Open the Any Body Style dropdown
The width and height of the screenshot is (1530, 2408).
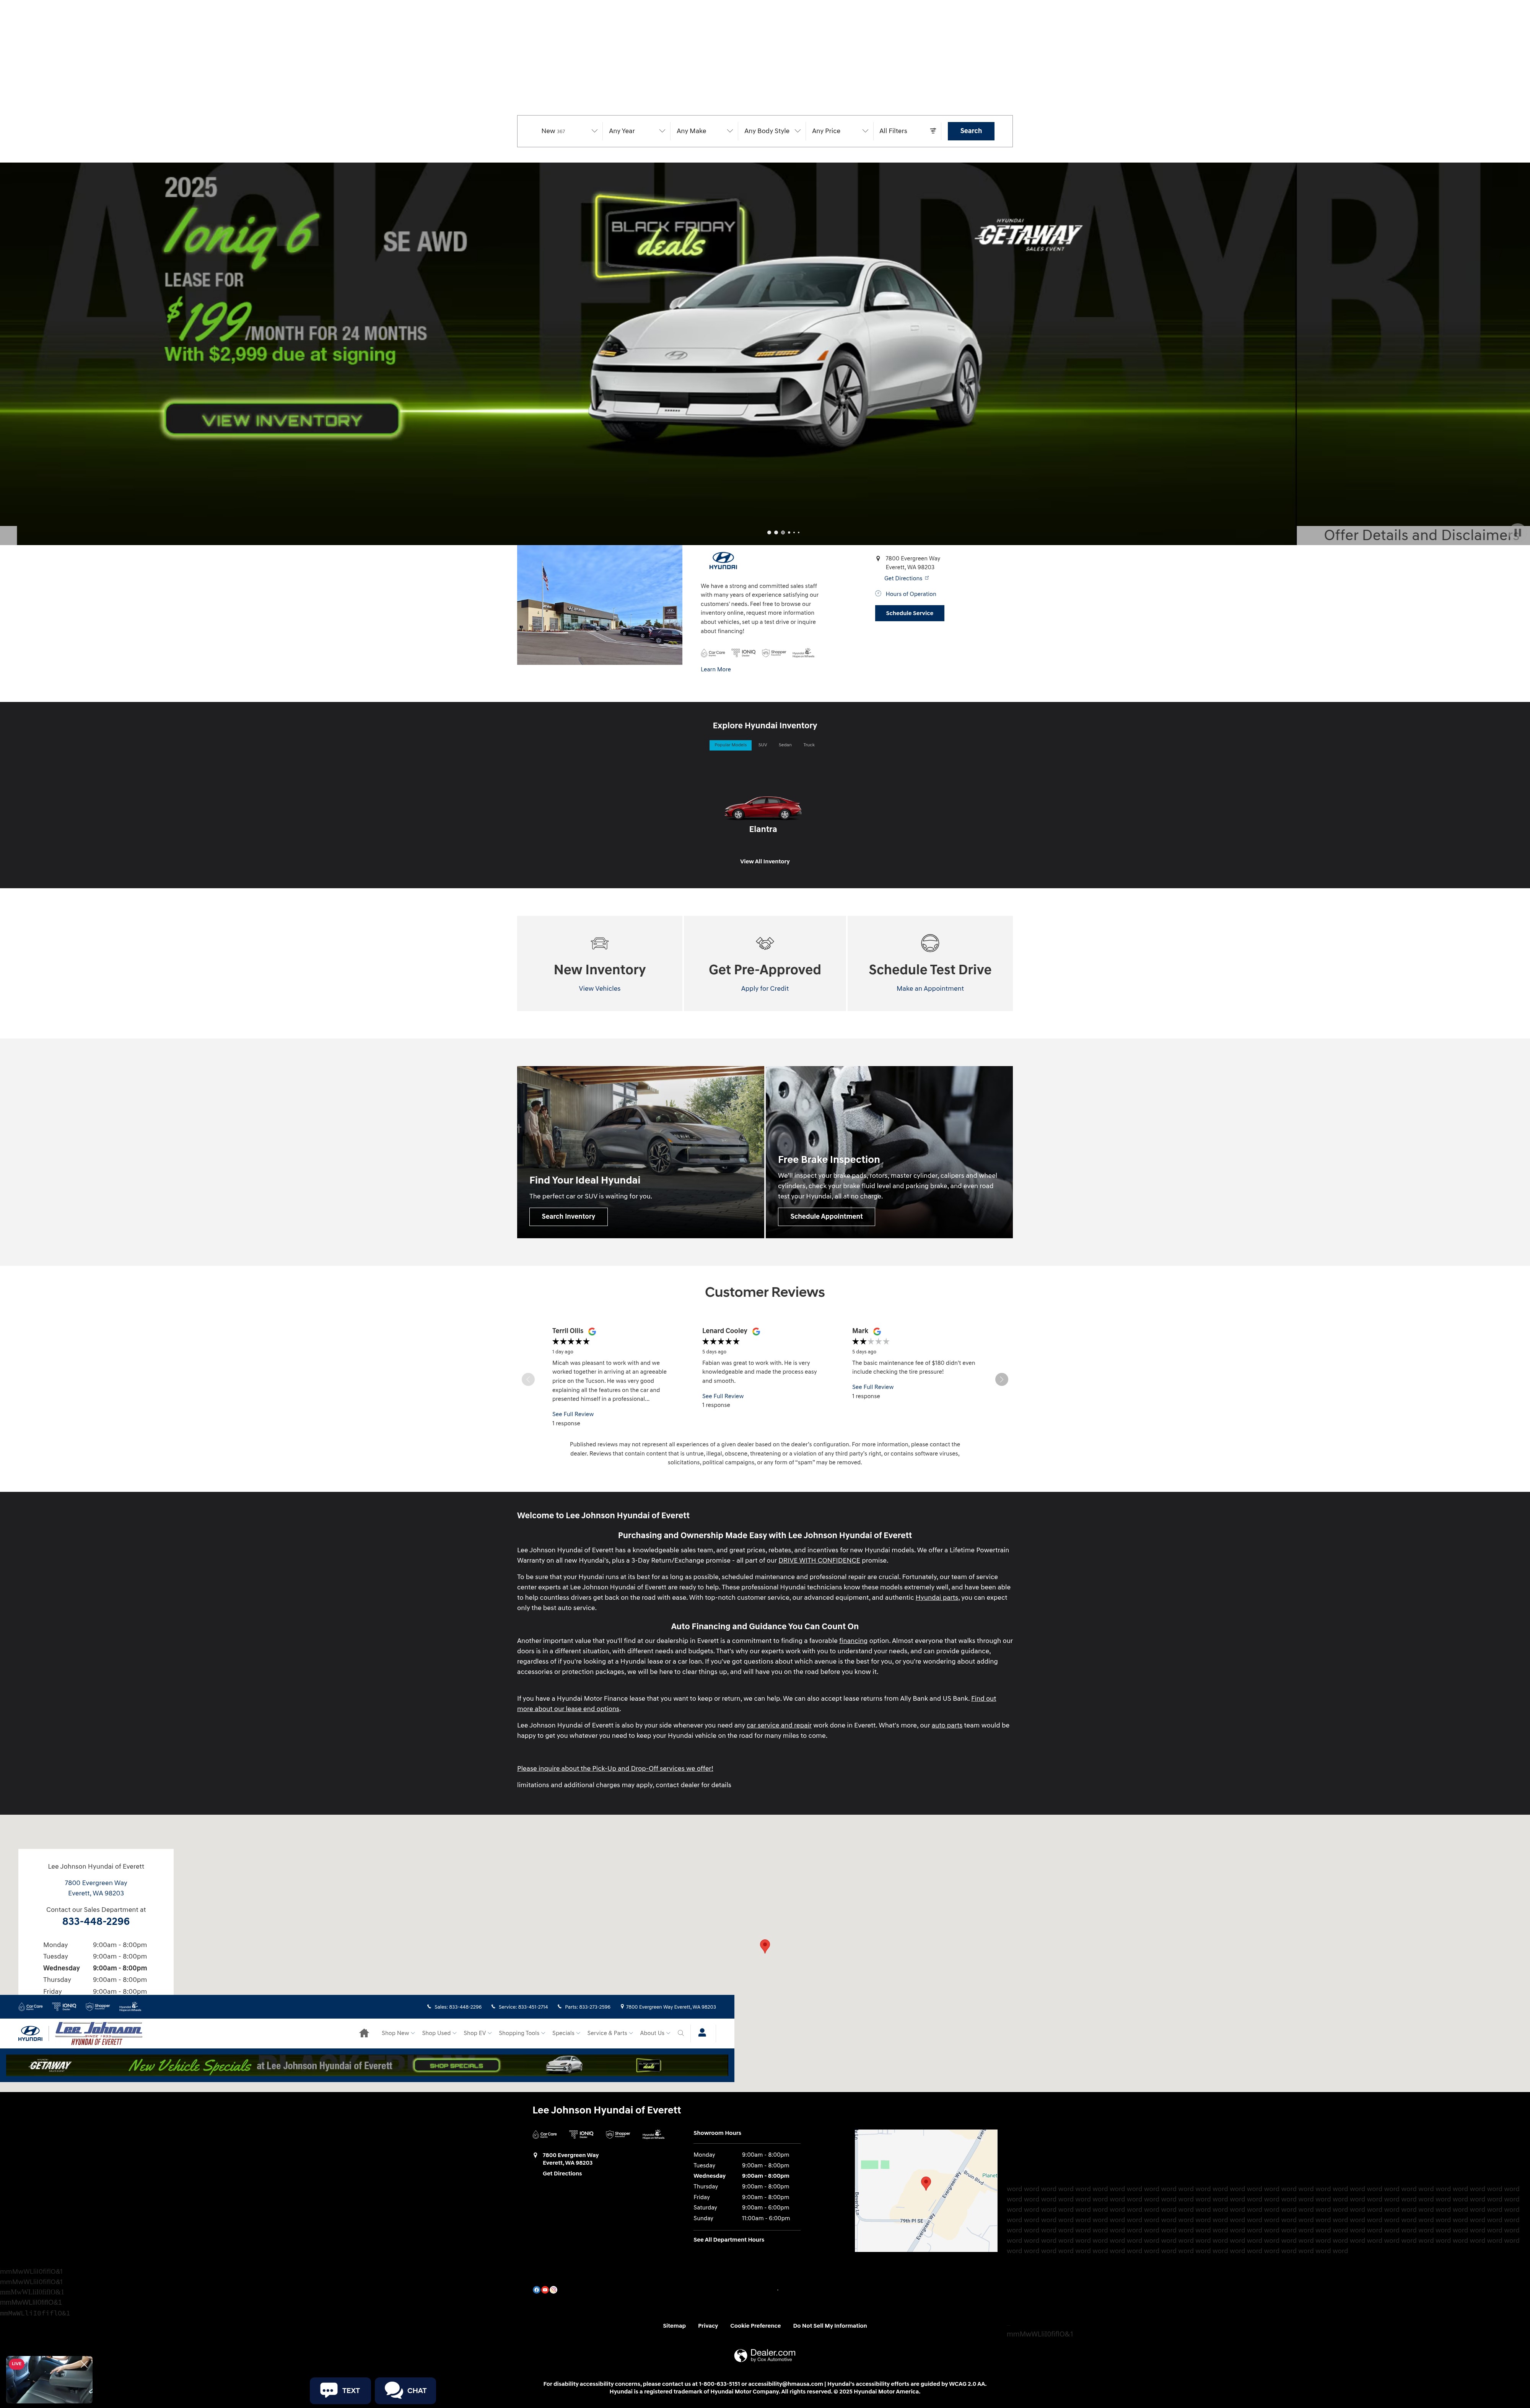pyautogui.click(x=772, y=131)
